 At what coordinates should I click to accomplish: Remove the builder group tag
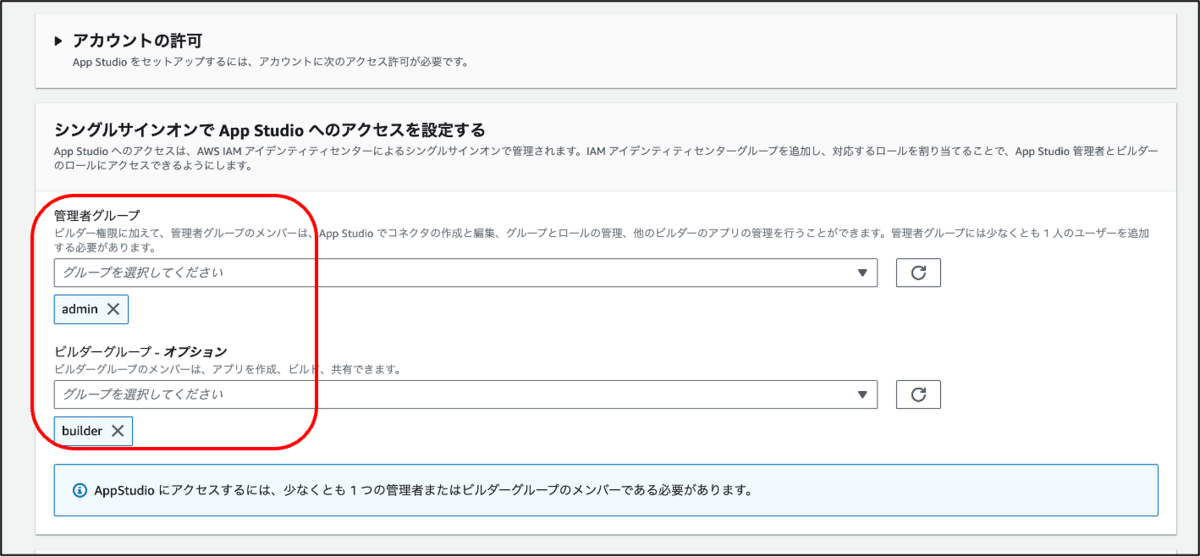[117, 430]
